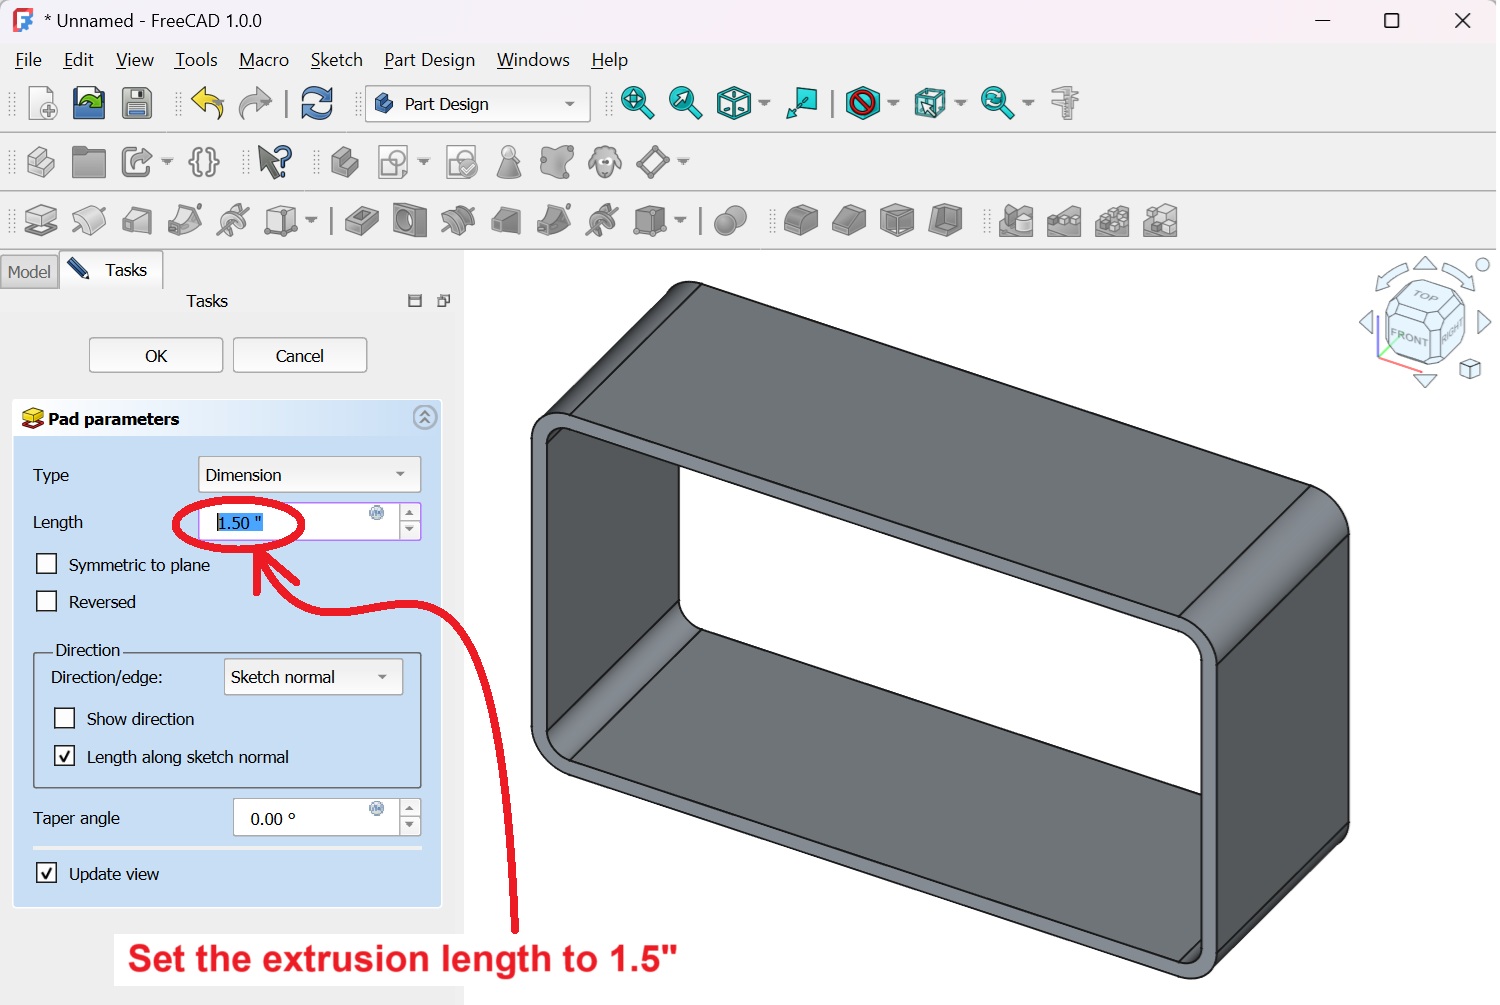Click the What's This help icon
This screenshot has height=1005, width=1500.
point(274,162)
